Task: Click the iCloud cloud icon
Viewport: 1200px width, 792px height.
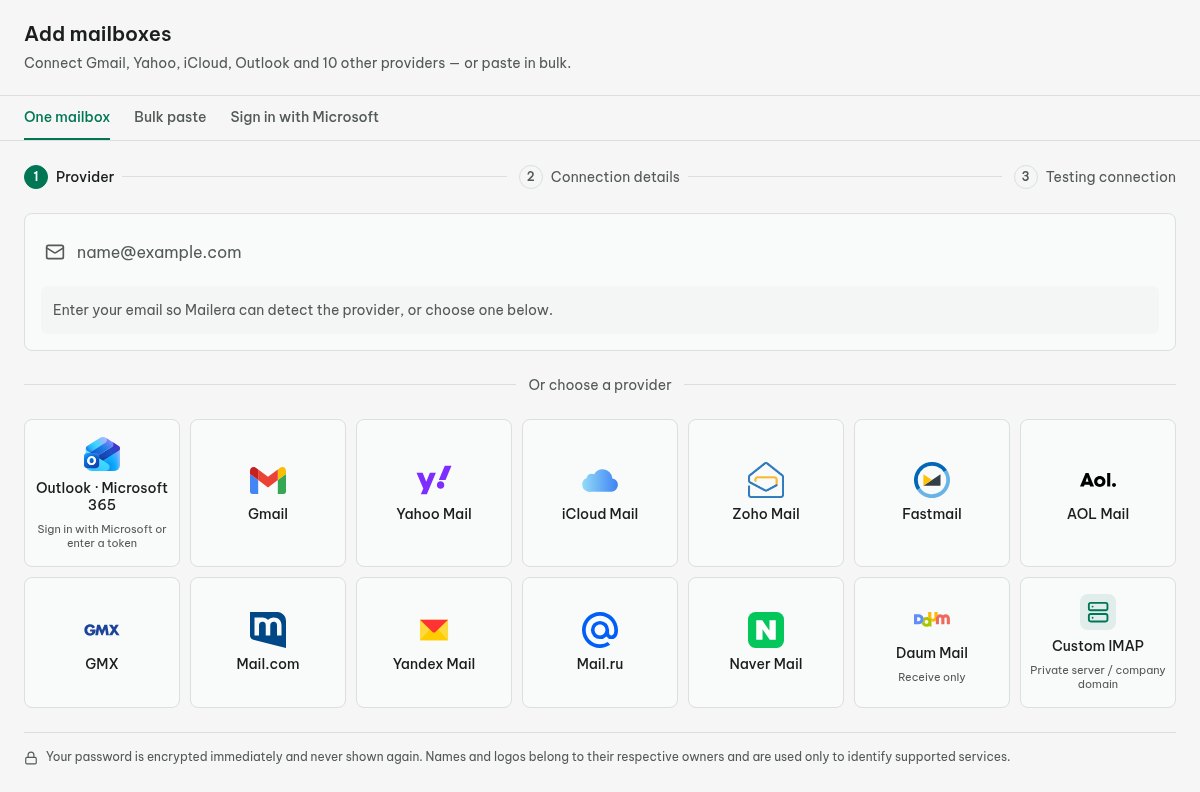Action: pyautogui.click(x=600, y=481)
